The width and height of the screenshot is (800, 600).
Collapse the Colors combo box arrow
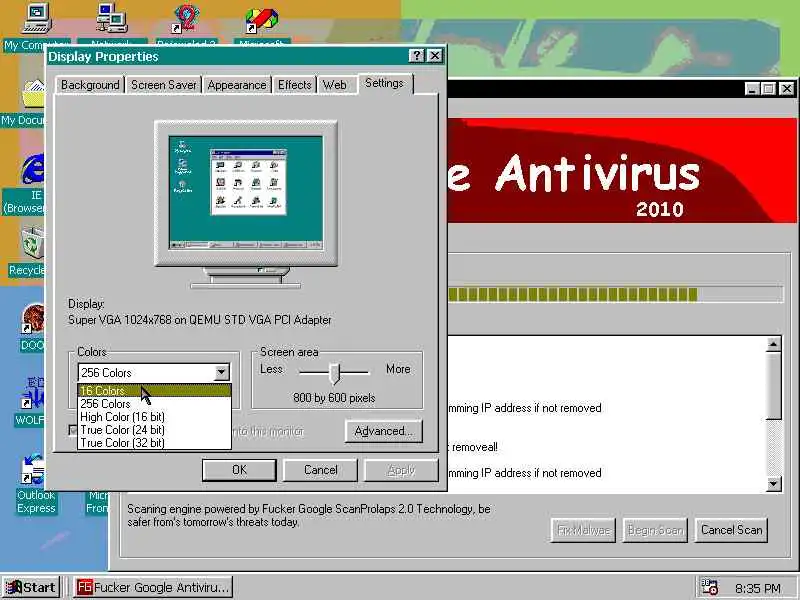(221, 372)
